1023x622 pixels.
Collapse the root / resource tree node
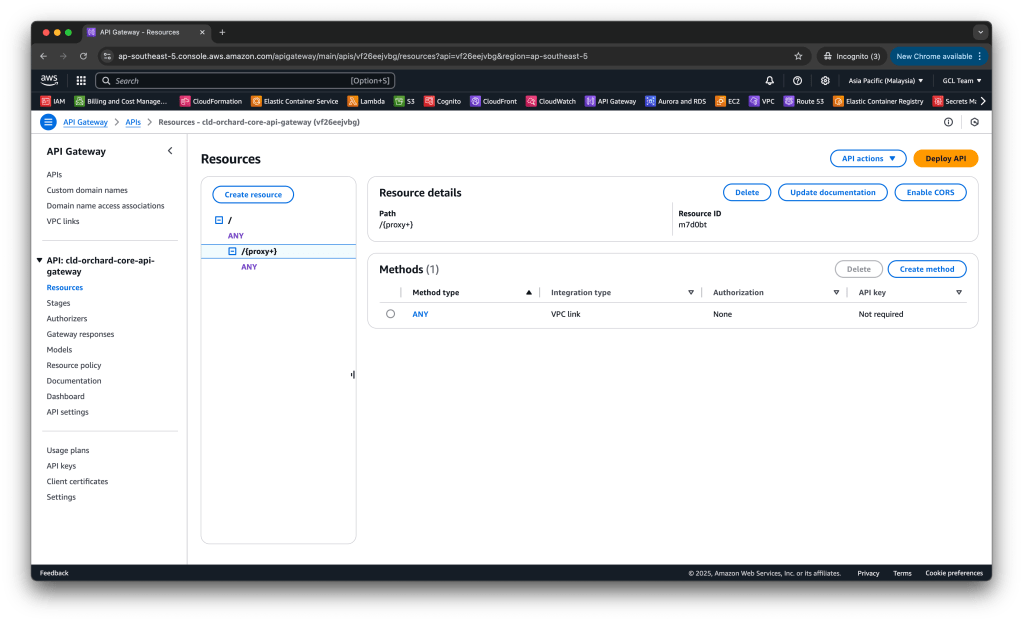[219, 220]
